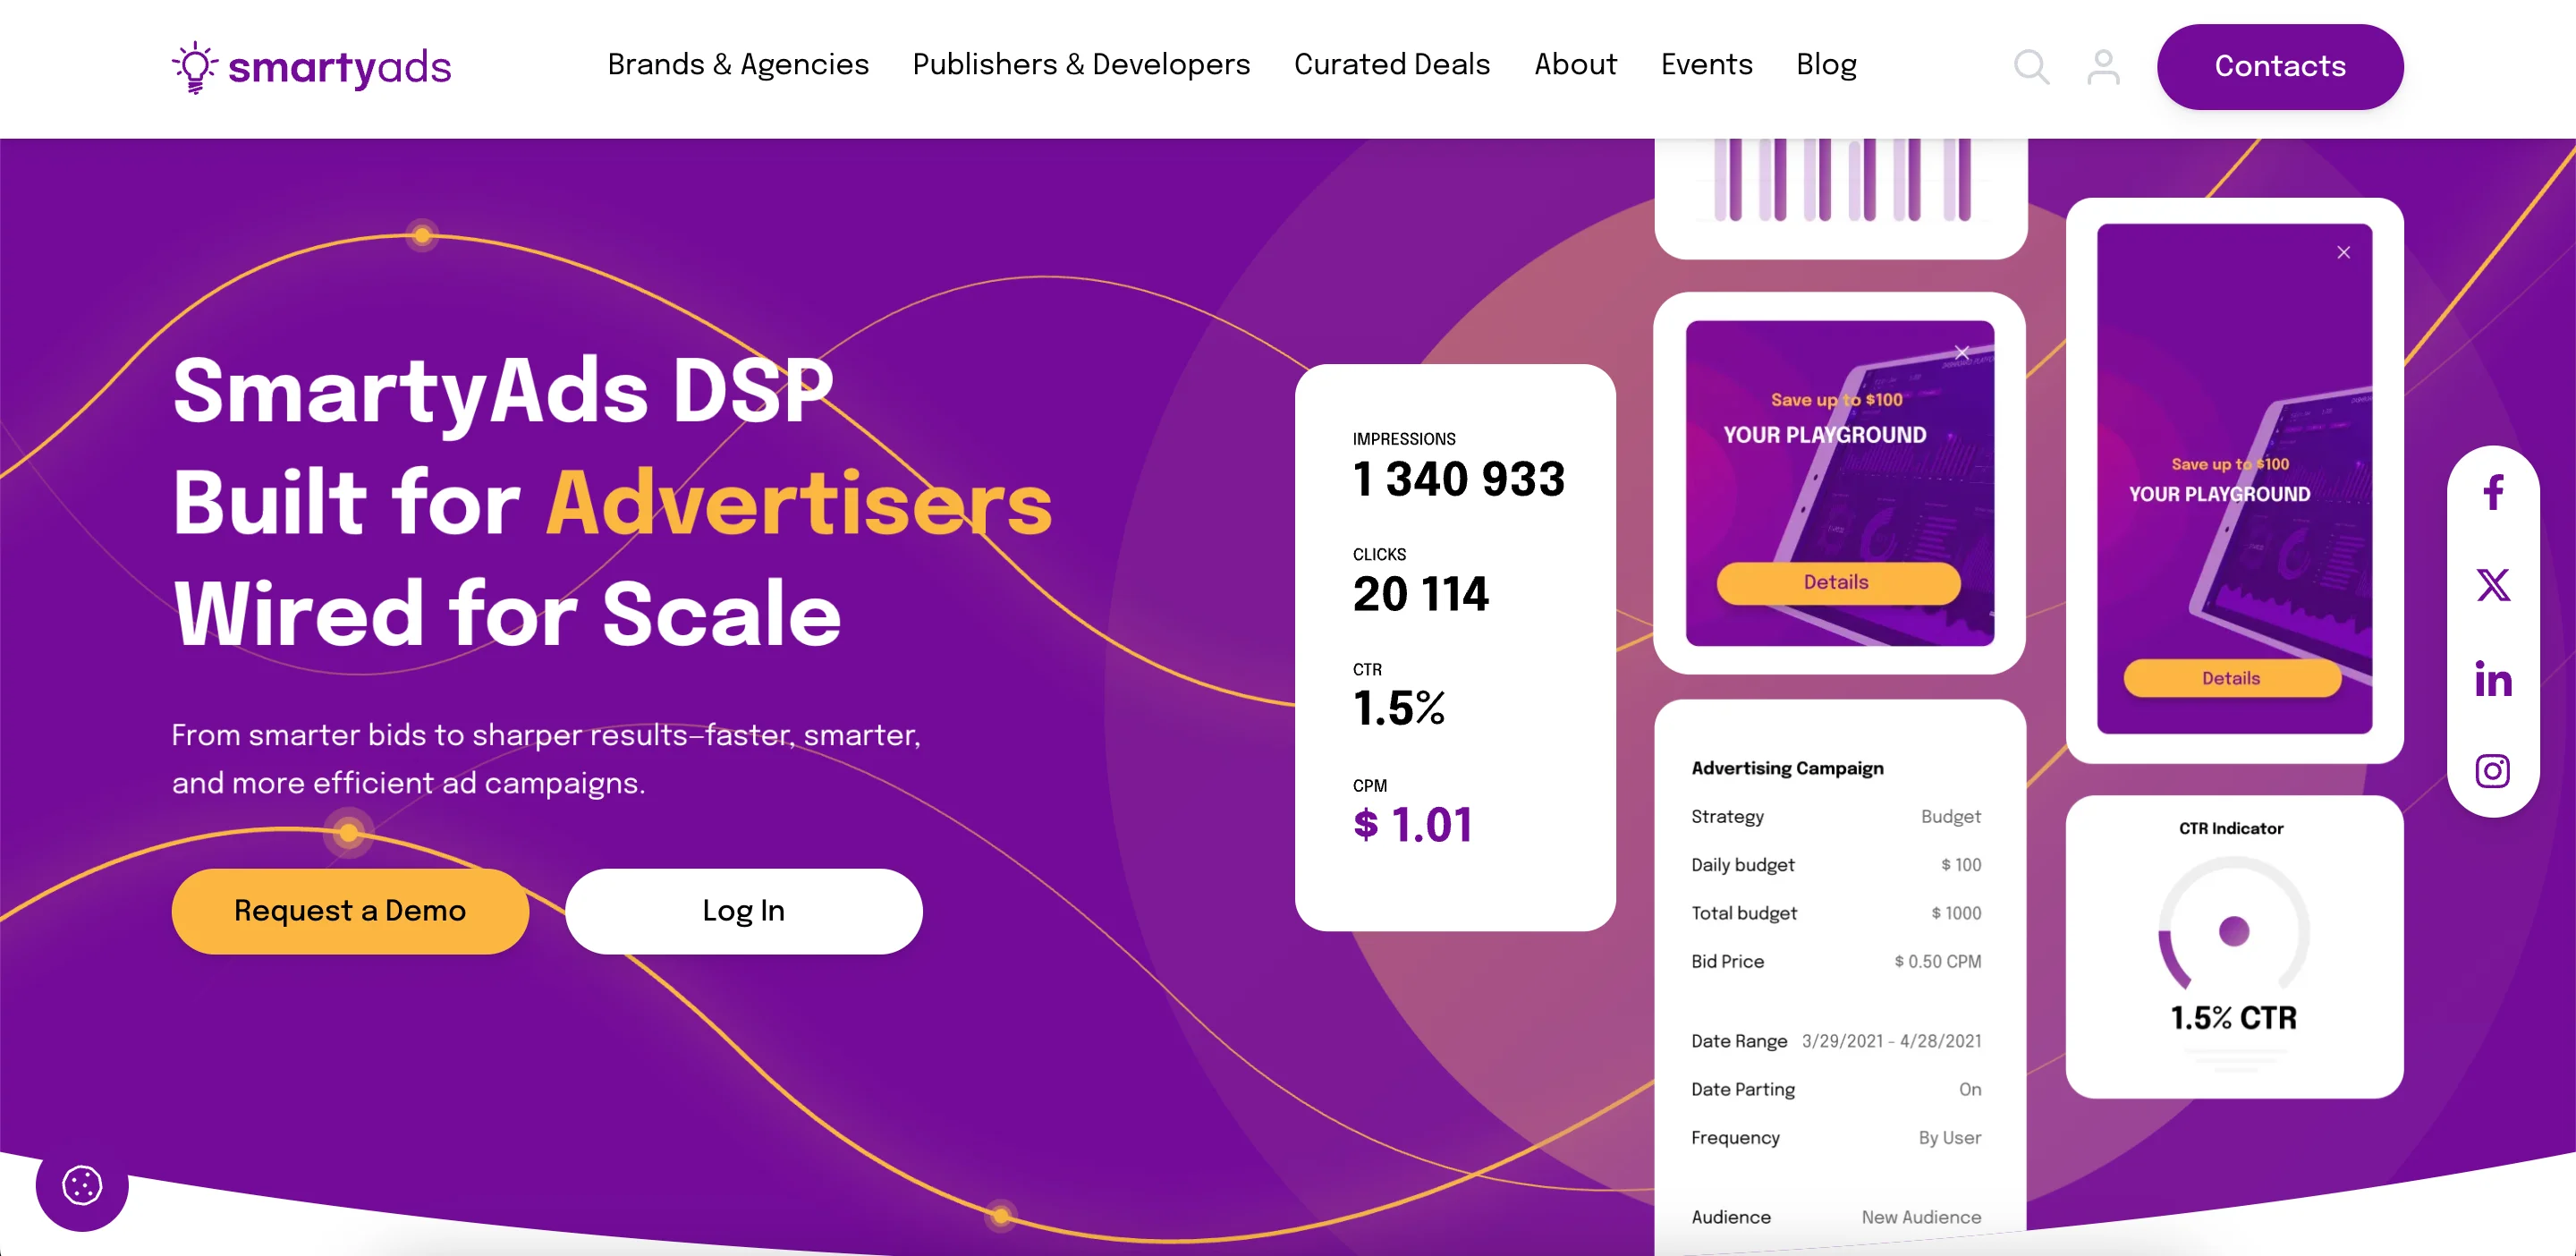The width and height of the screenshot is (2576, 1256).
Task: Open cookie settings icon
Action: coord(82,1186)
